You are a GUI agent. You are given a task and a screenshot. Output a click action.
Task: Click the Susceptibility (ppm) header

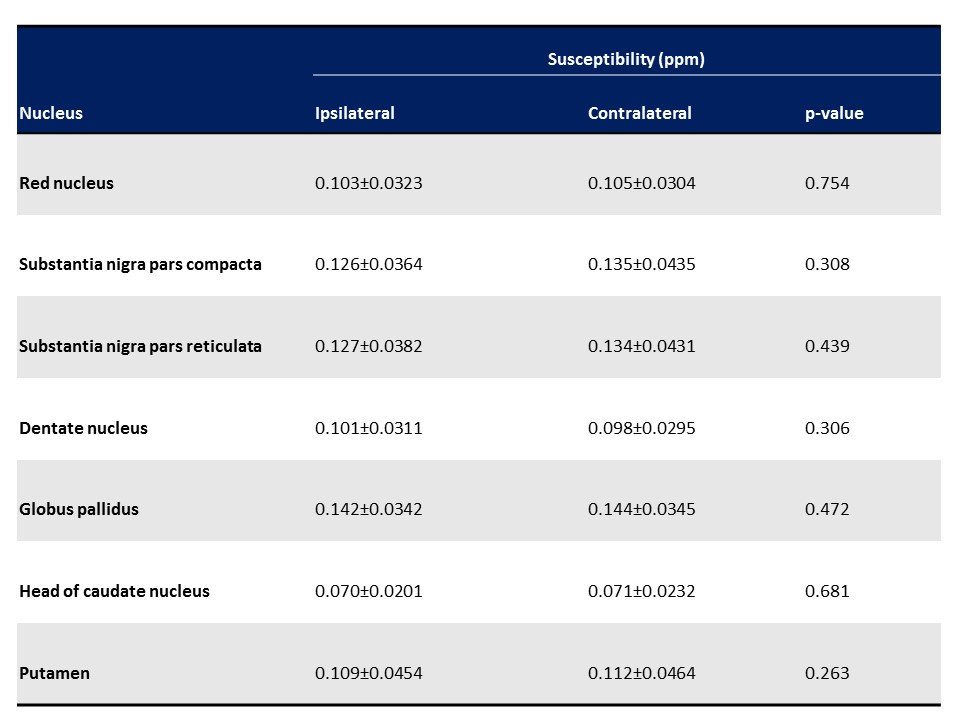(x=626, y=59)
